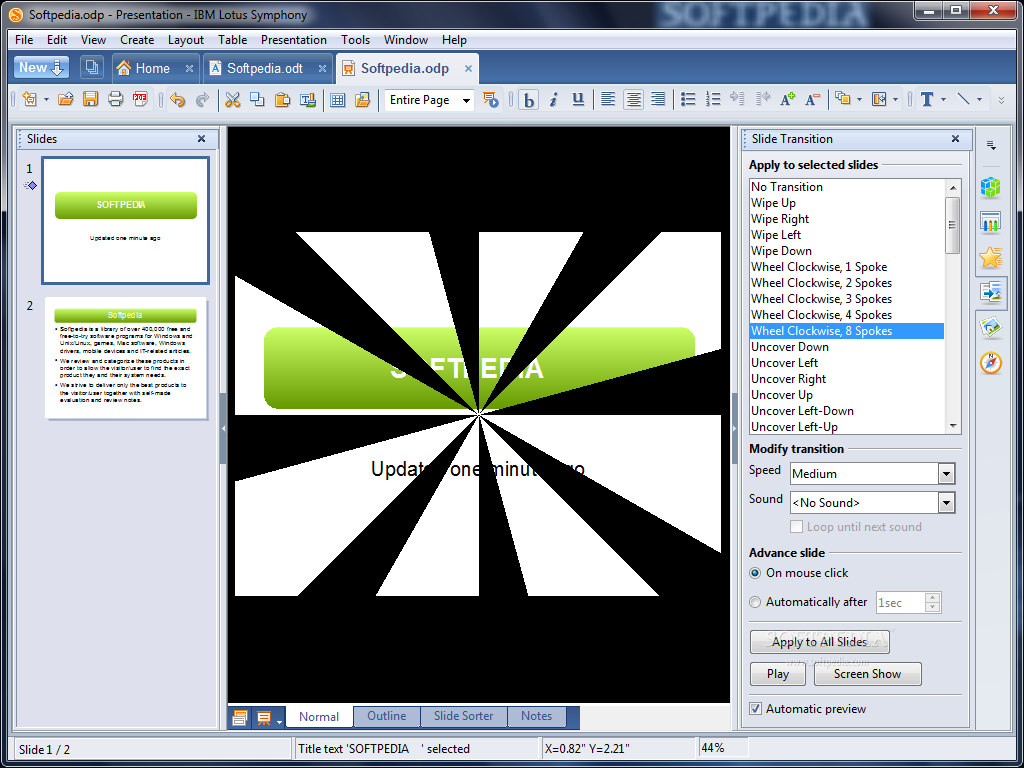Expand the Text tool dropdown arrow

(944, 100)
